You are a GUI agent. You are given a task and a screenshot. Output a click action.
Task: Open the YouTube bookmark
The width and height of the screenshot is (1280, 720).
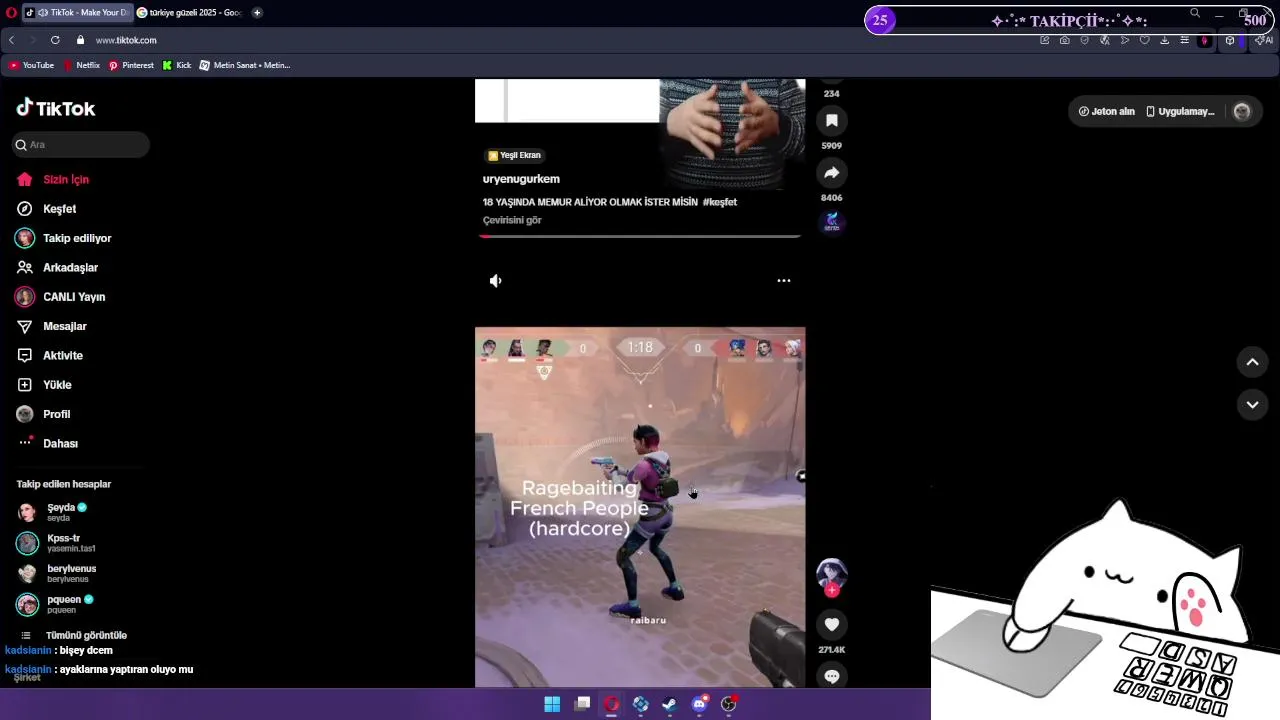coord(31,65)
